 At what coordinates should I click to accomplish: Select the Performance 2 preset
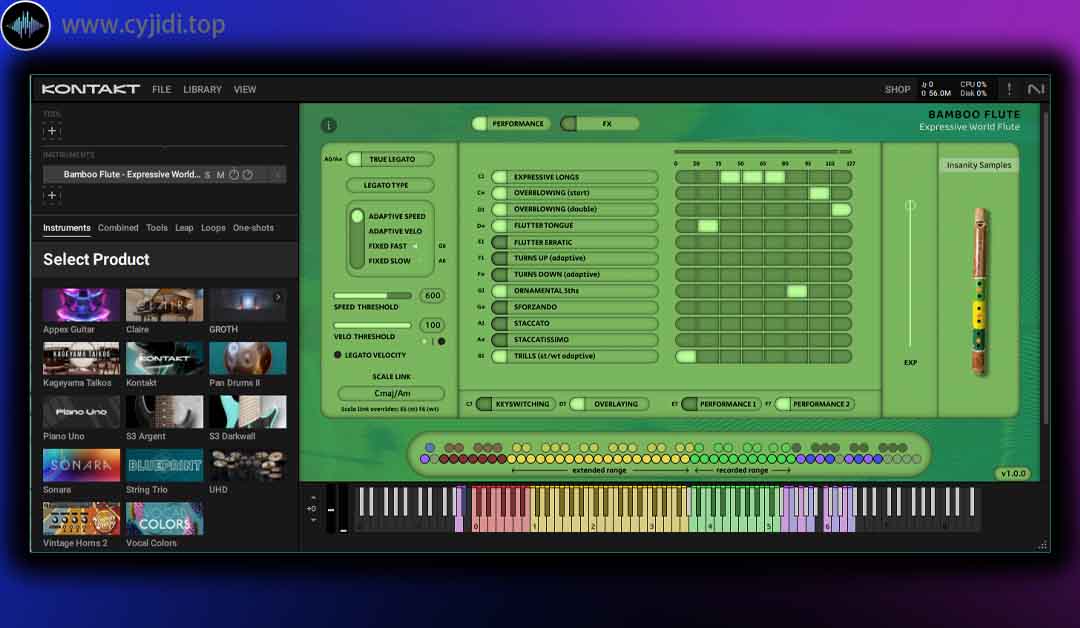tap(814, 404)
